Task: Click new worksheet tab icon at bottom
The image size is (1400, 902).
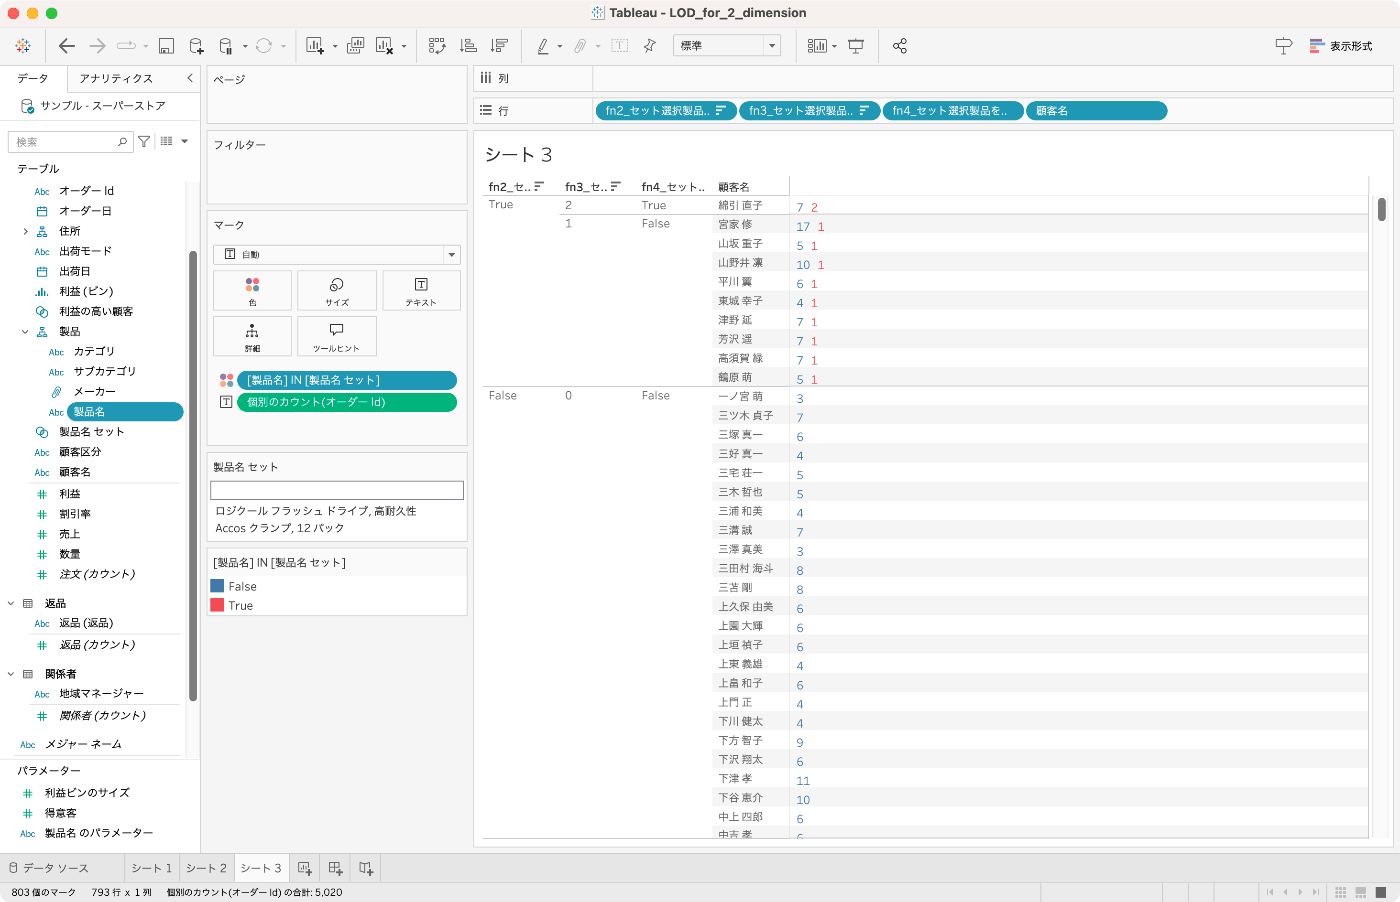Action: tap(305, 868)
